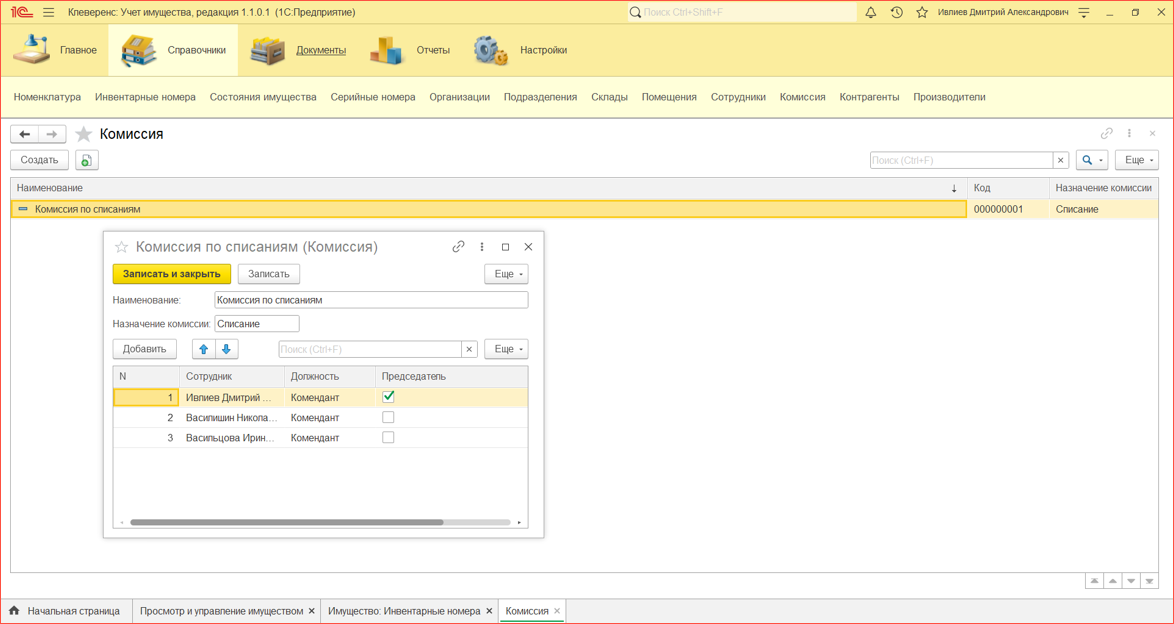Go back with left arrow button
Screen dimensions: 1174x624
point(25,134)
